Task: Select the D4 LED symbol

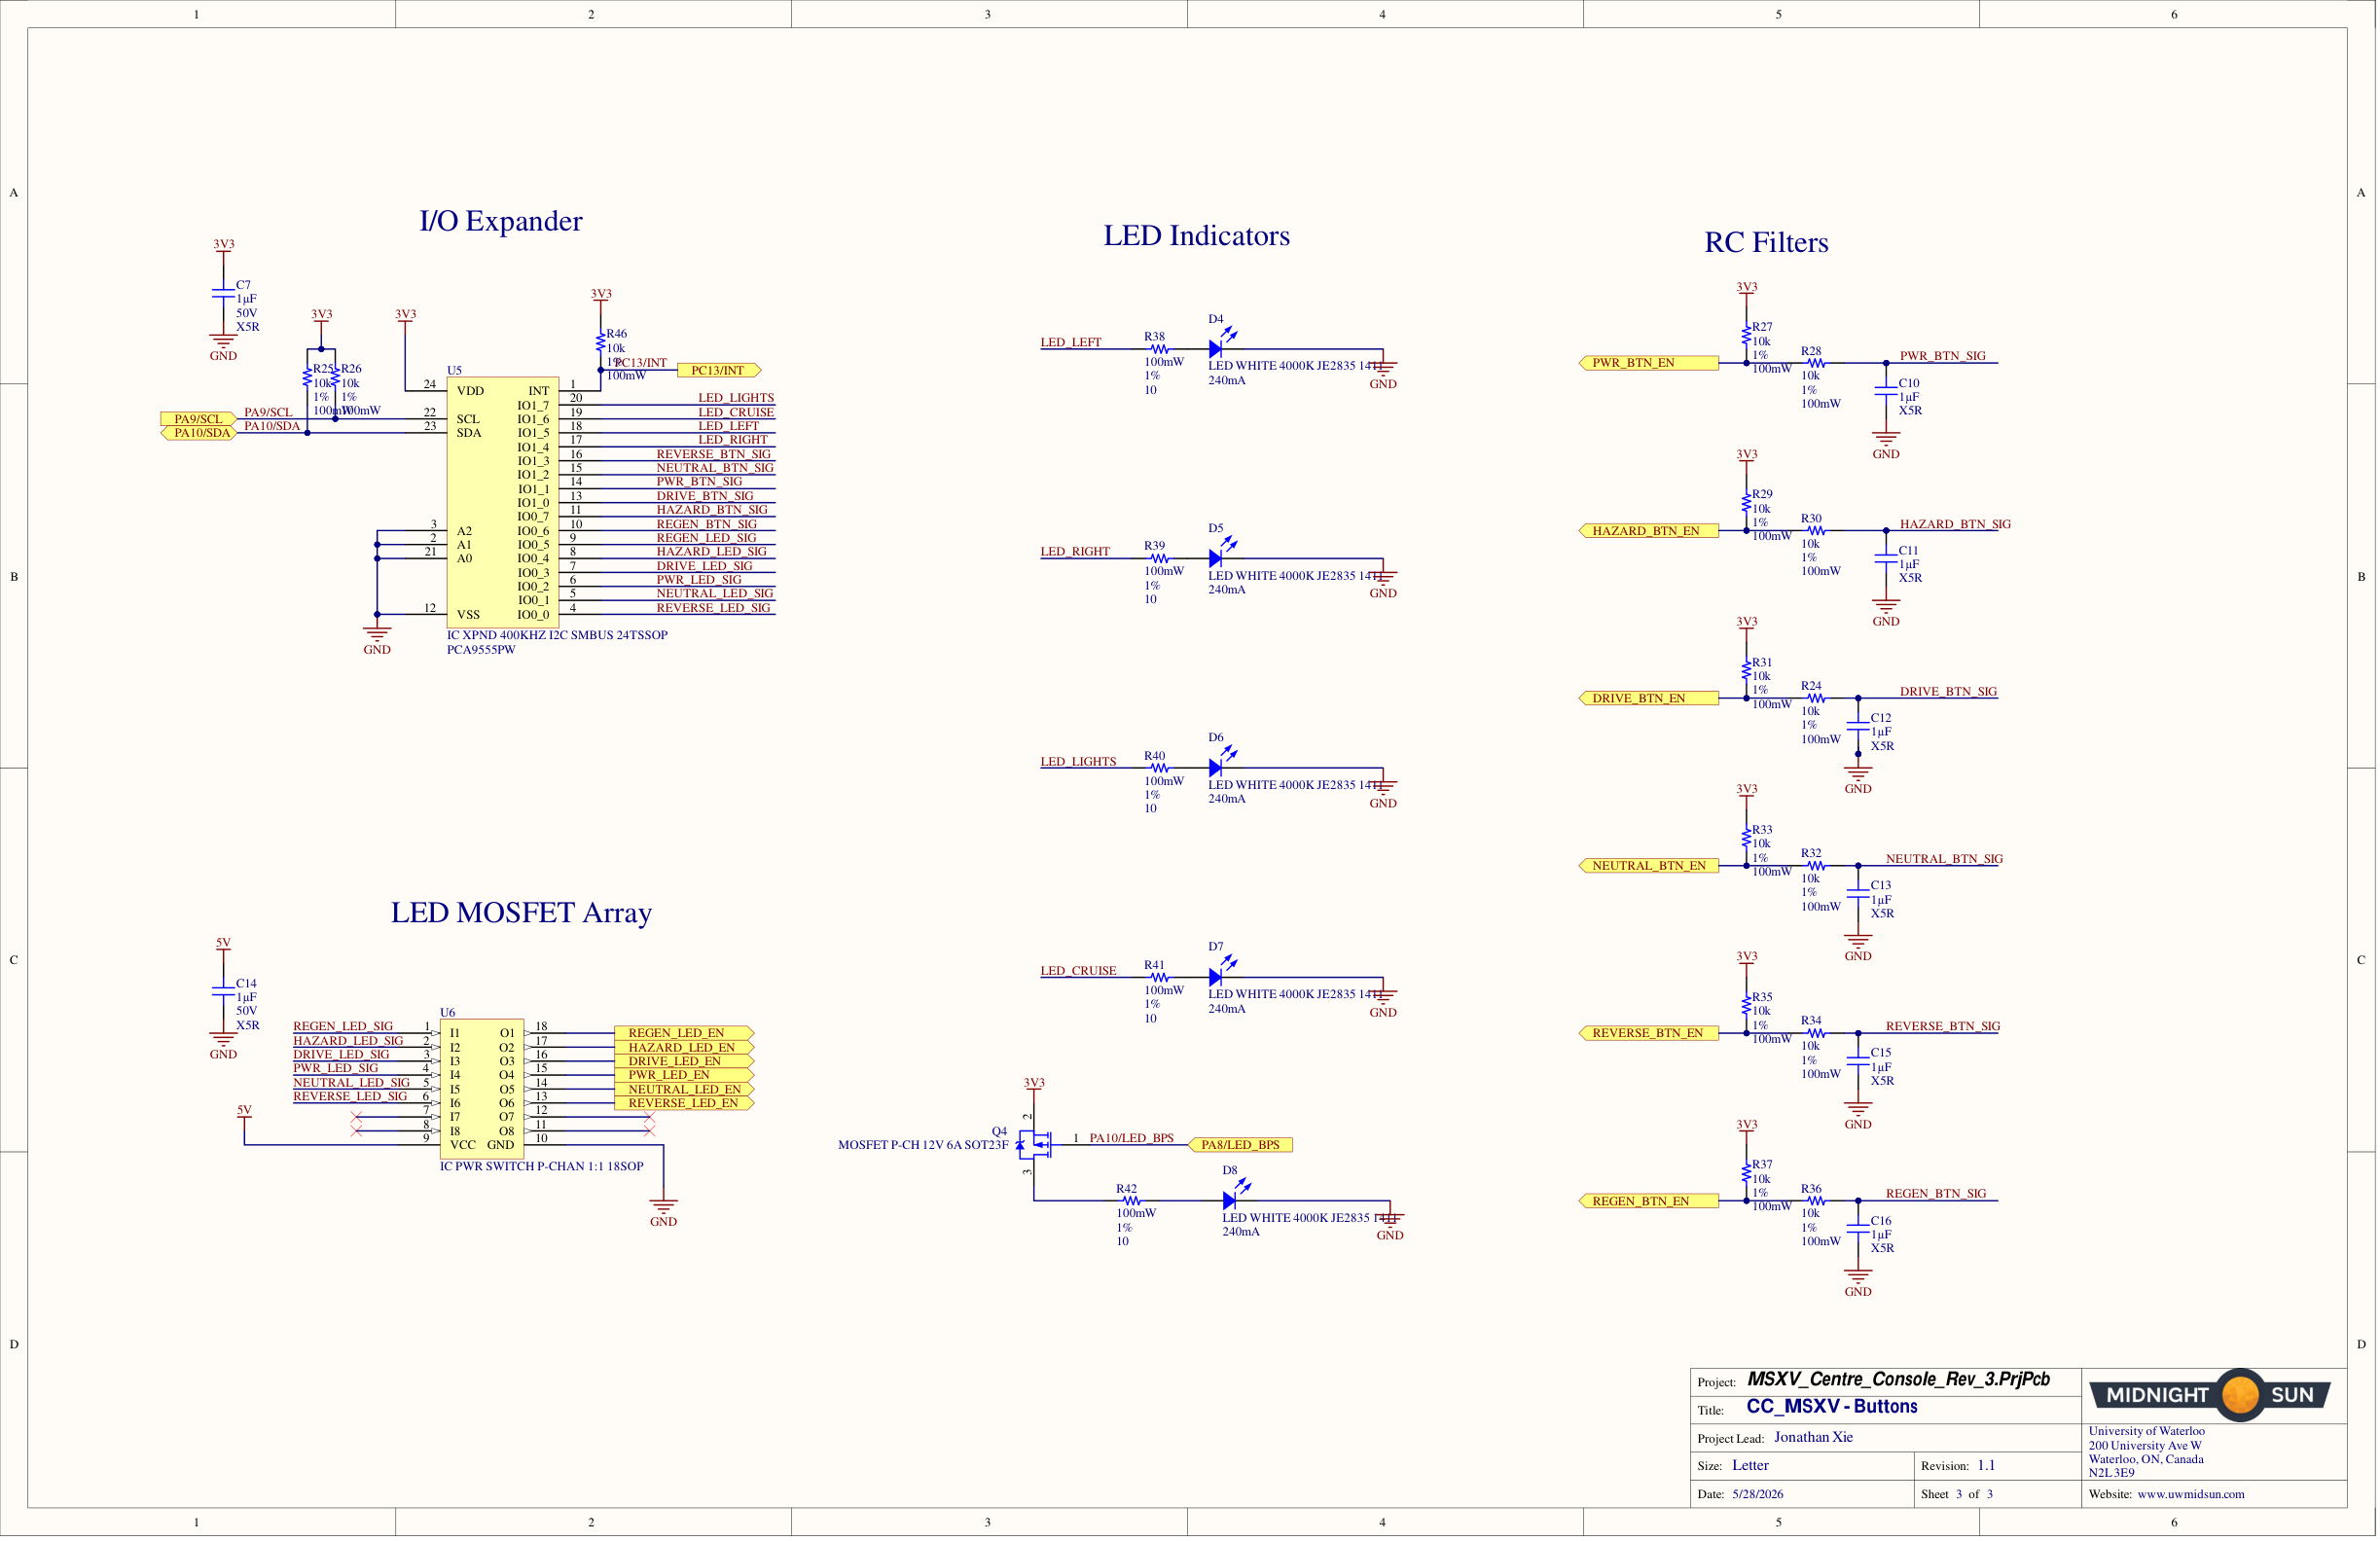Action: 1221,344
